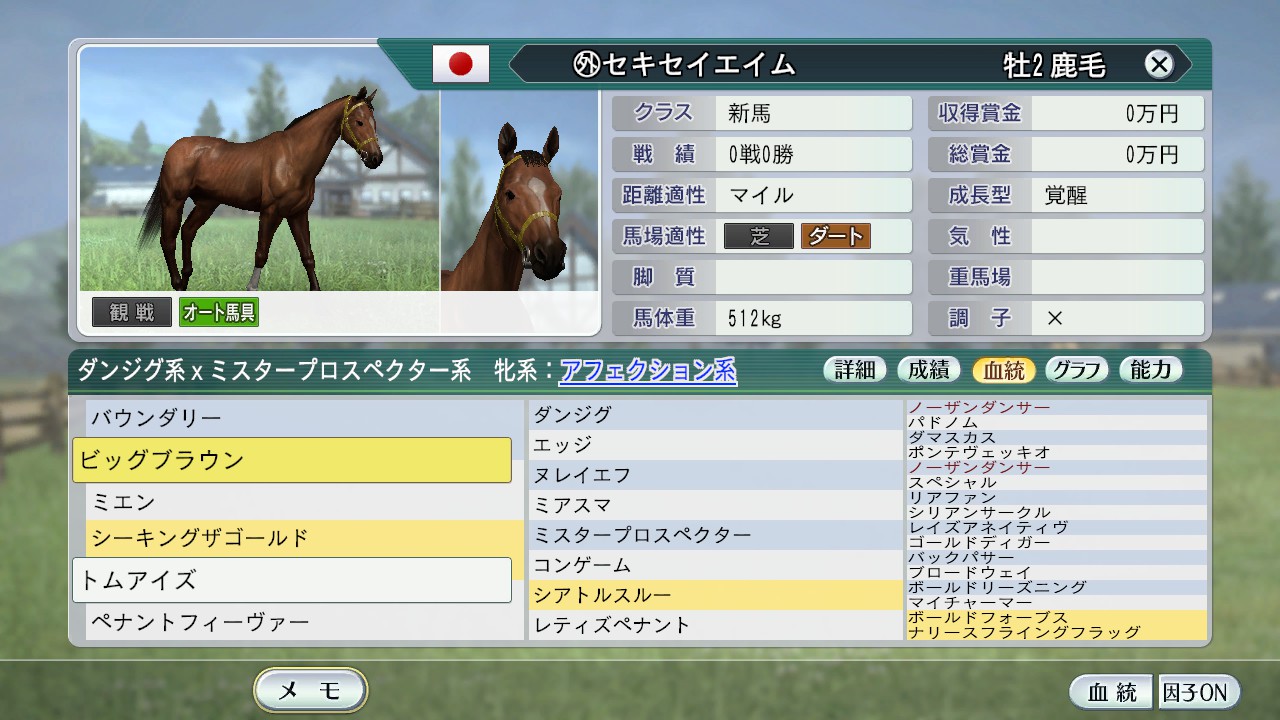
Task: Click マイチャーマー in the fourth generation
Action: click(x=1057, y=602)
